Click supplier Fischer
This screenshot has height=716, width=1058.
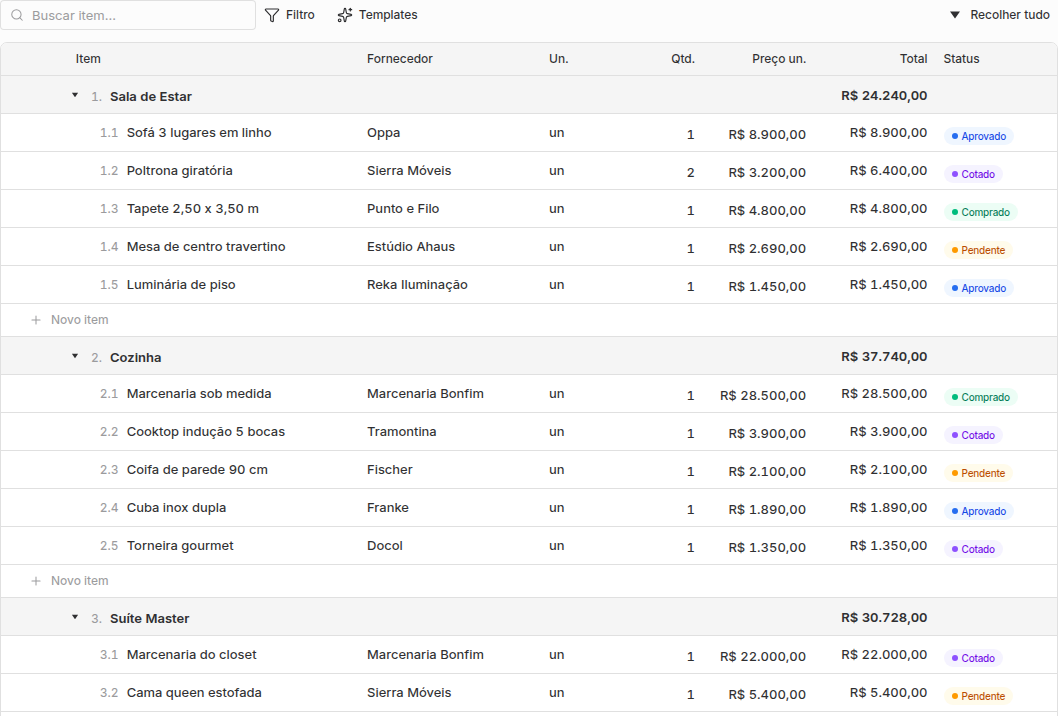pos(389,470)
